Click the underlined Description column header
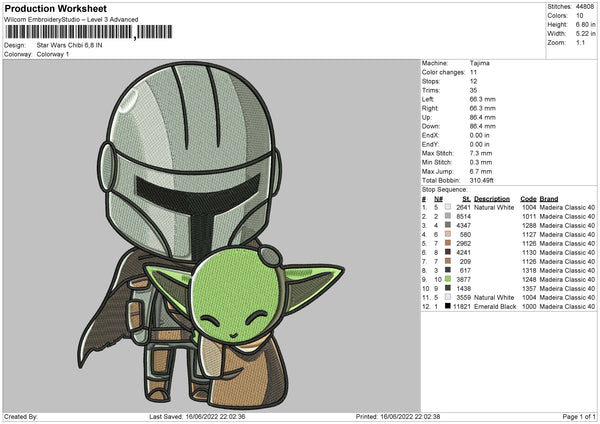Image resolution: width=600 pixels, height=424 pixels. coord(492,199)
